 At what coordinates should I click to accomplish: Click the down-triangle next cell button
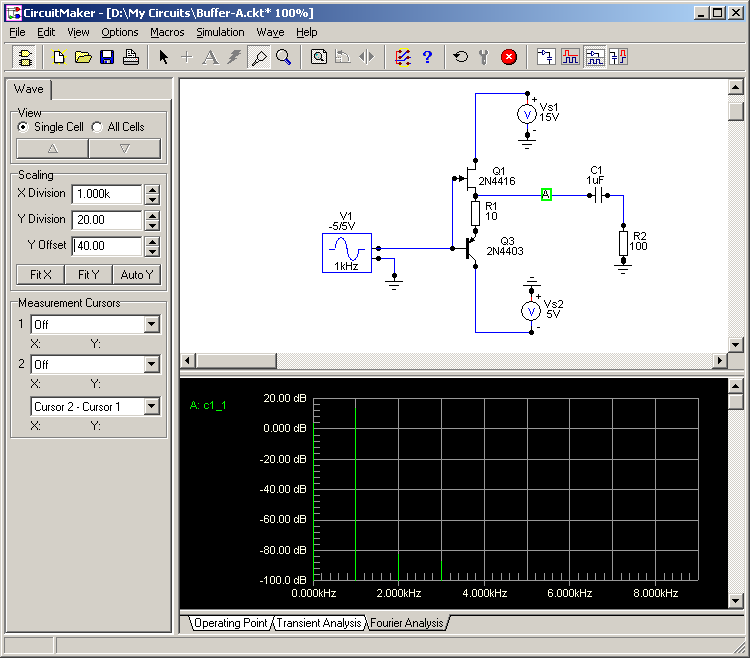tap(125, 149)
